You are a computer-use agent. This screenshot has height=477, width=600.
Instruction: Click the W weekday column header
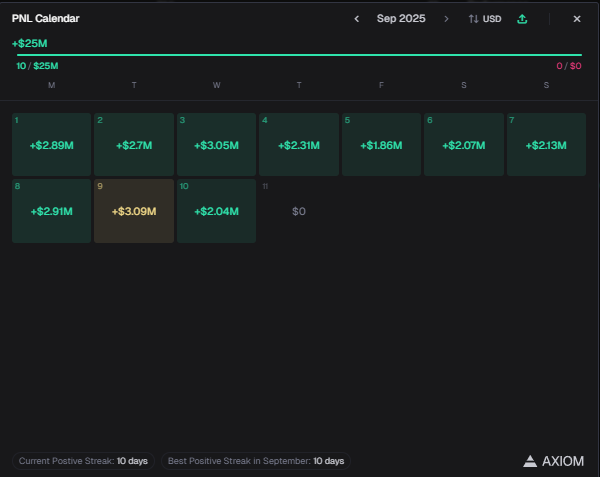point(217,85)
